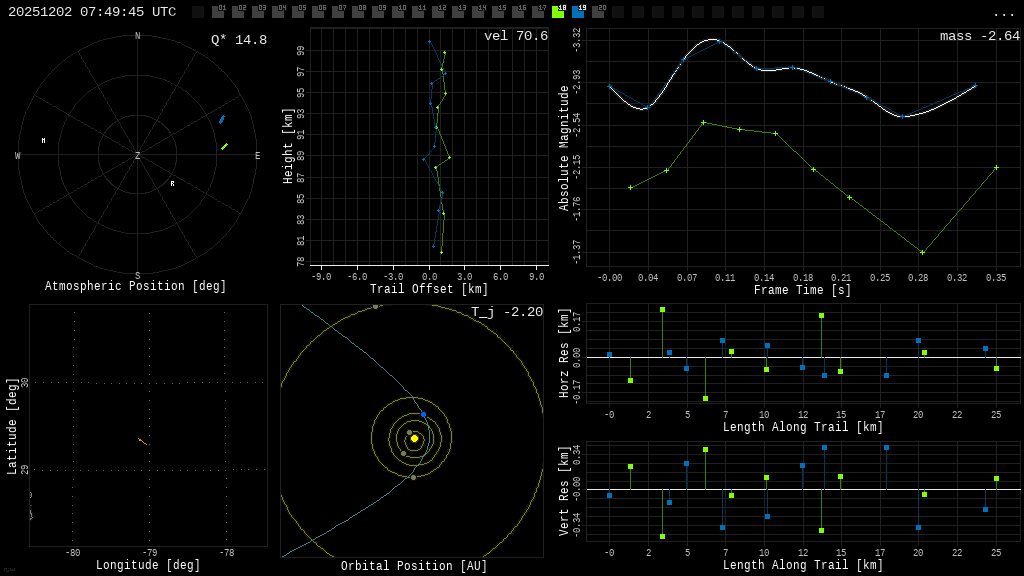
Task: Click the green meteor streak in atmospheric plot
Action: coord(224,146)
